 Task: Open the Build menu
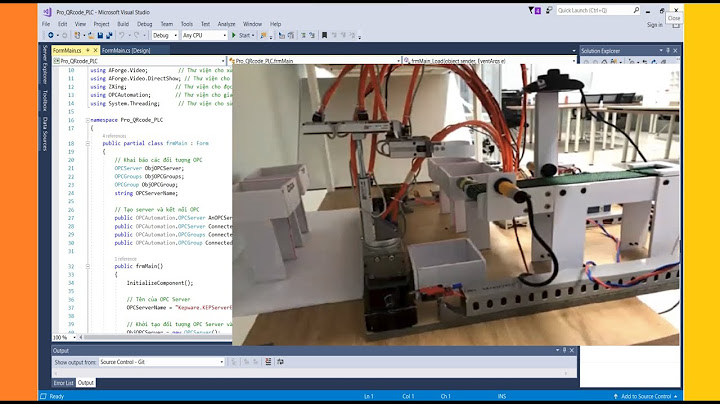tap(123, 24)
